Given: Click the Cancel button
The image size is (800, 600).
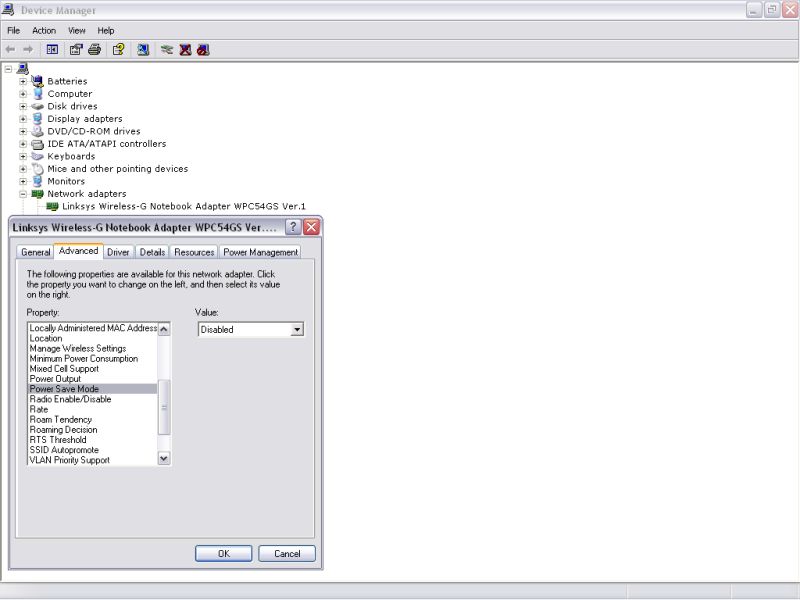Looking at the screenshot, I should tap(287, 554).
